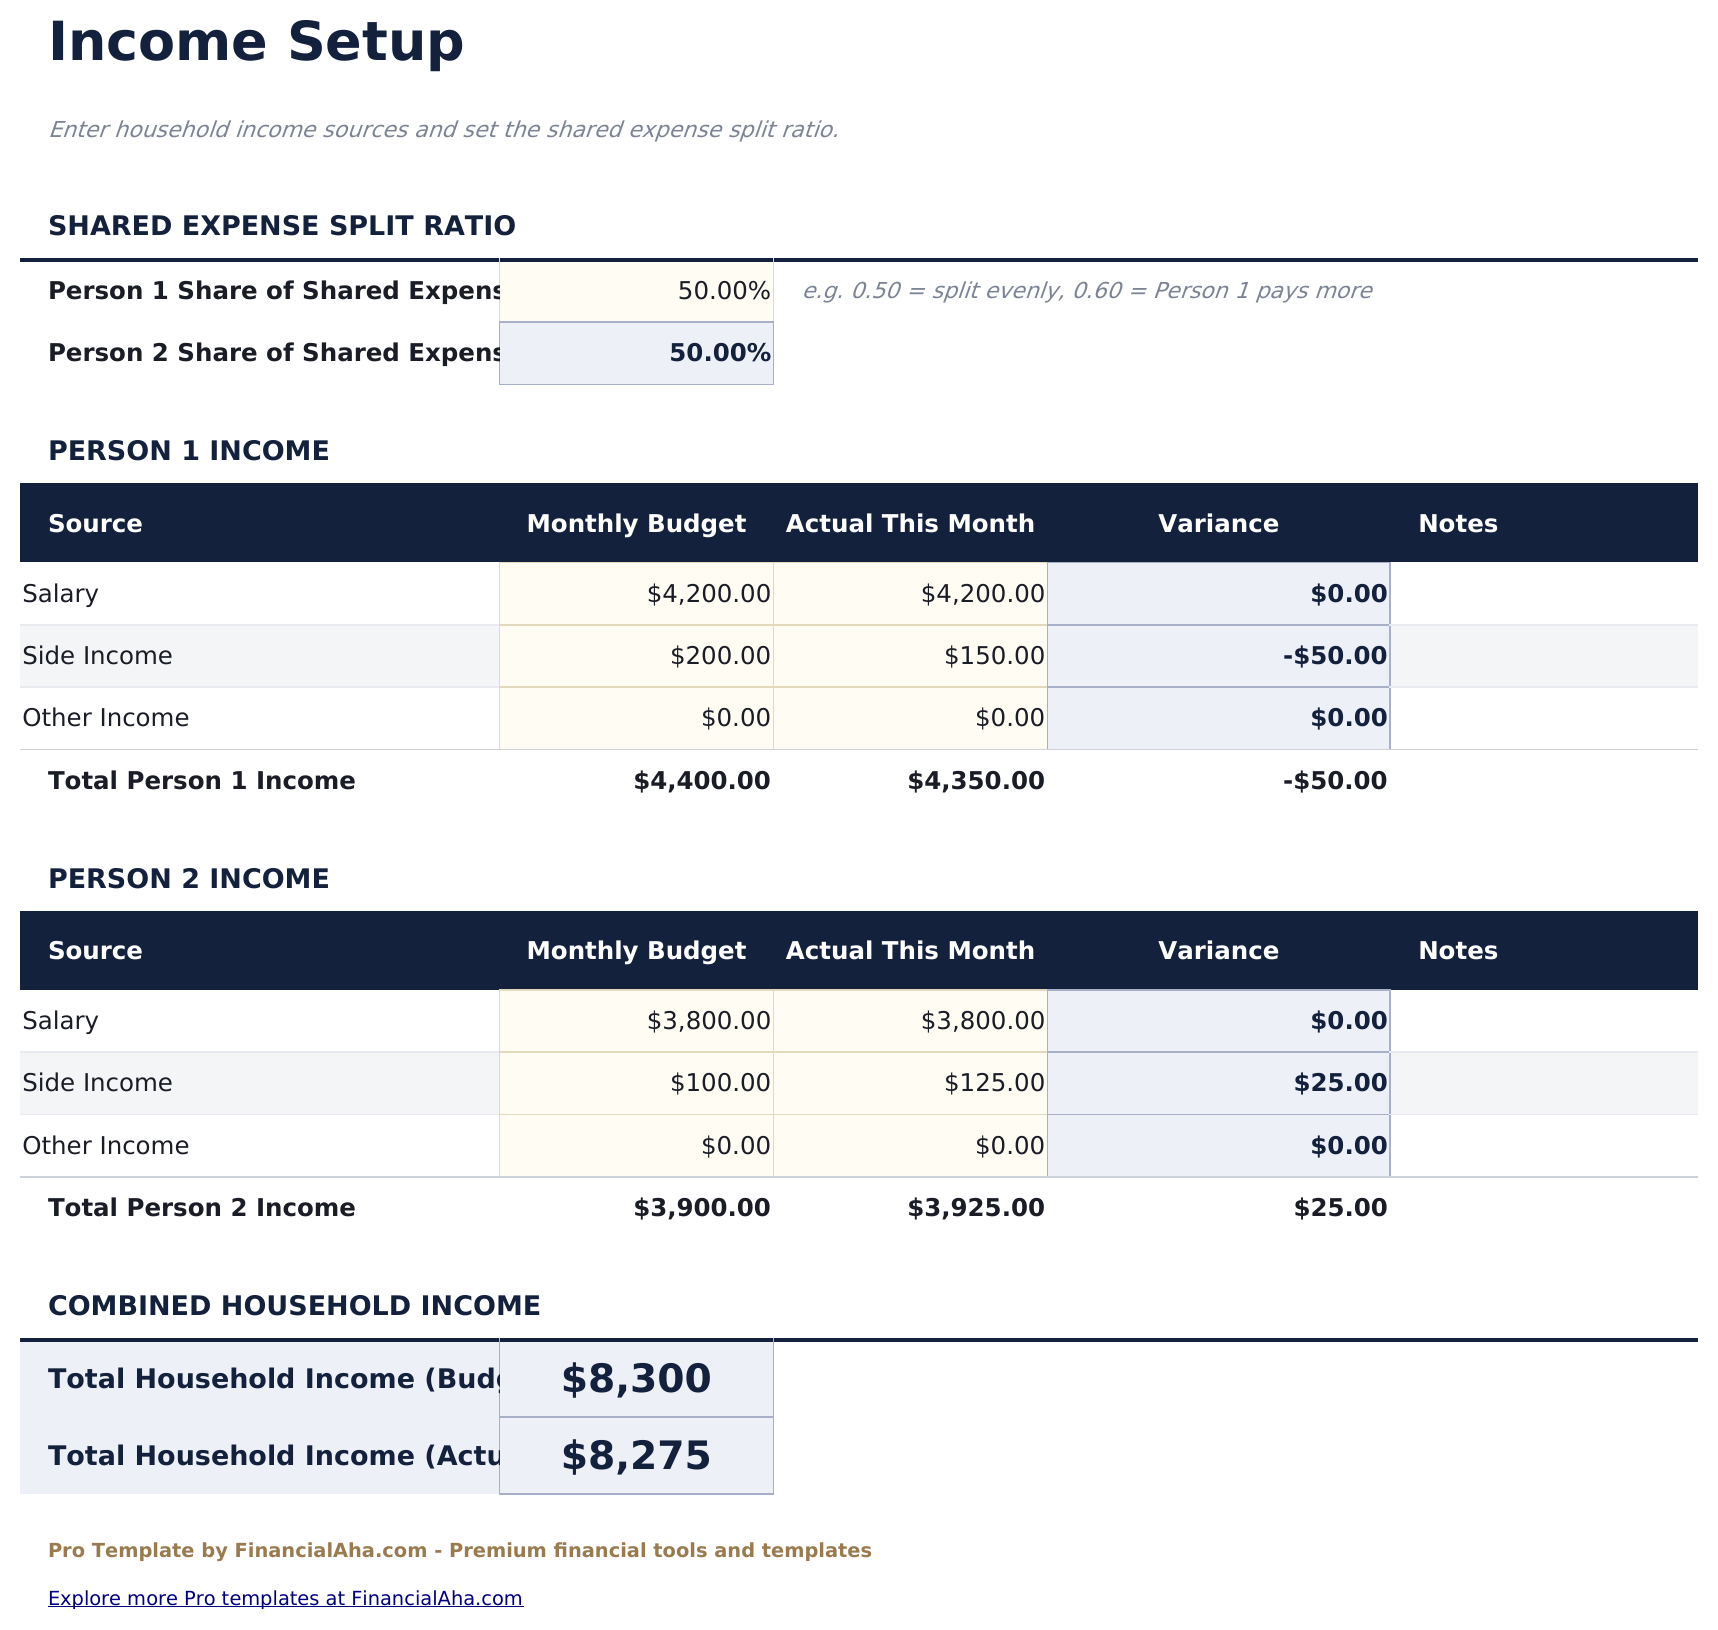Click the Person 1 Share percentage input field
1718x1630 pixels.
click(635, 290)
